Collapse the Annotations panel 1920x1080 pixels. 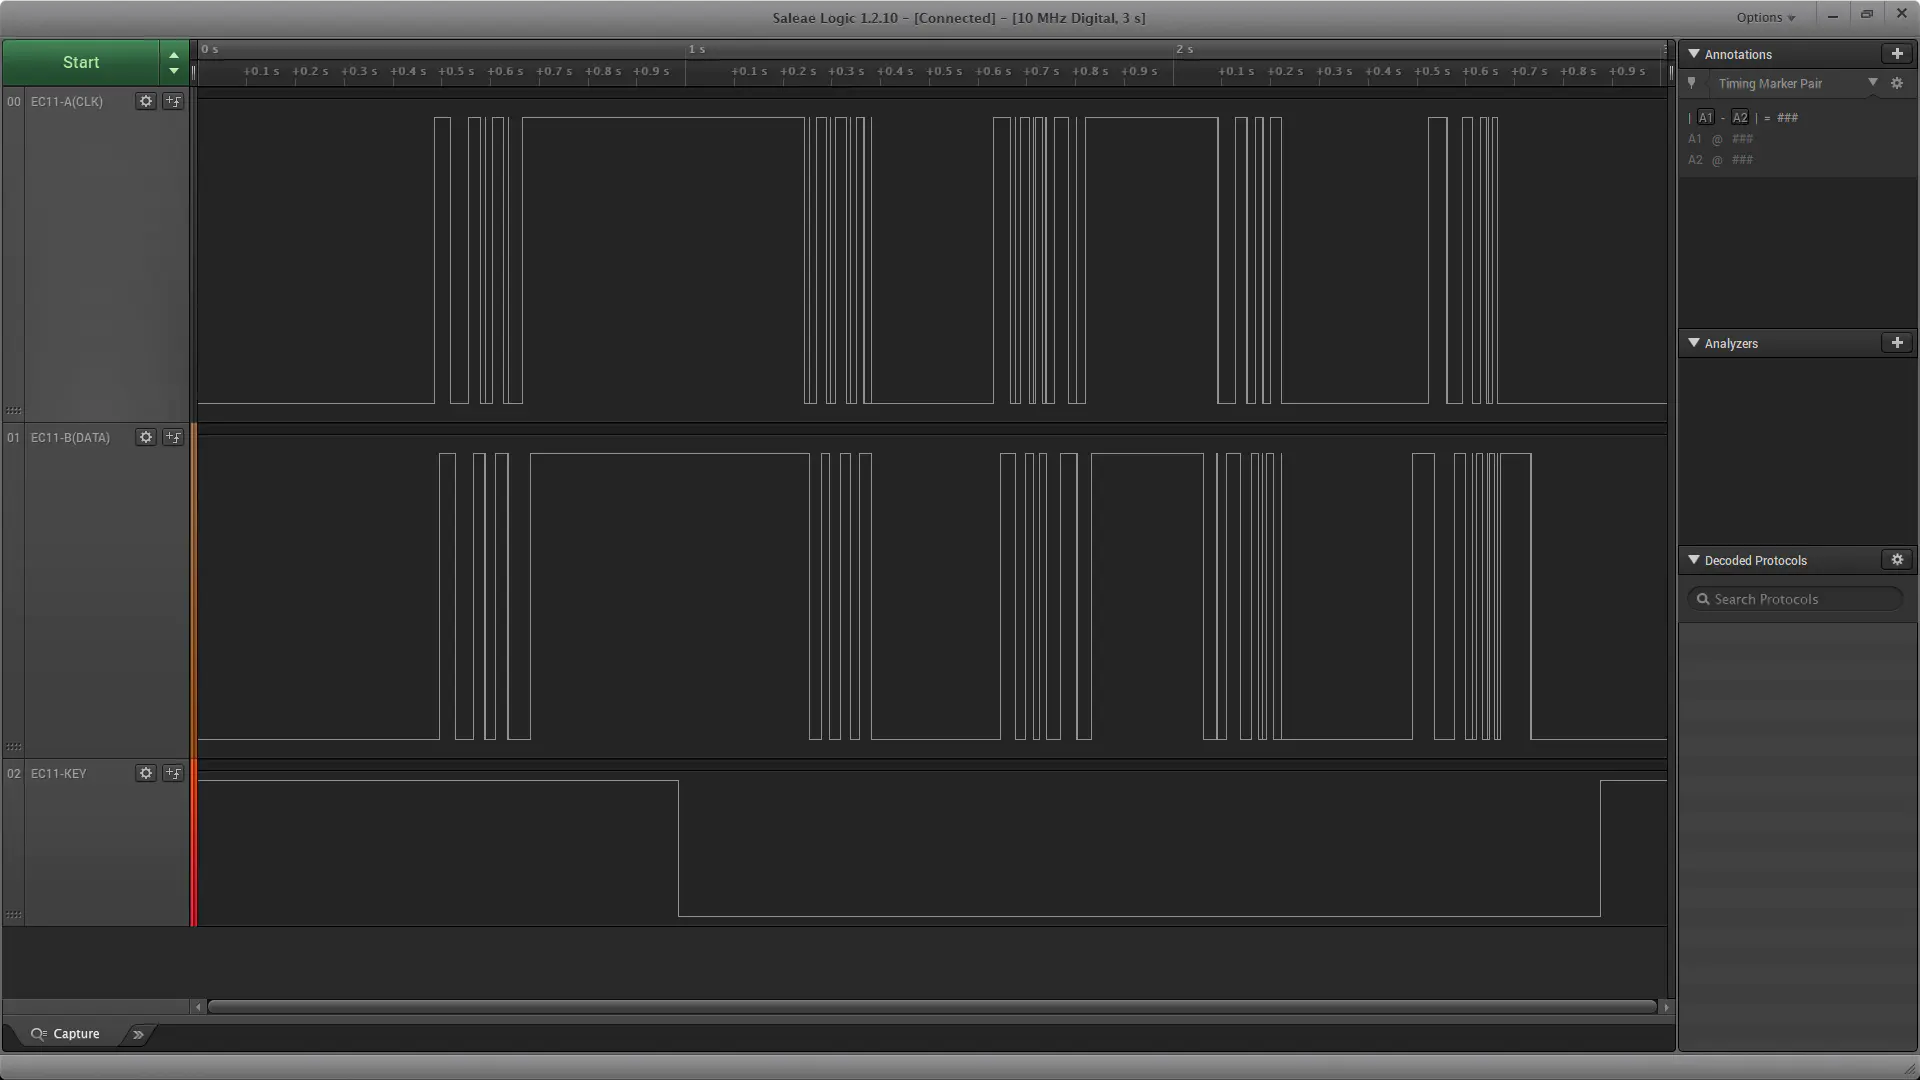(x=1694, y=54)
